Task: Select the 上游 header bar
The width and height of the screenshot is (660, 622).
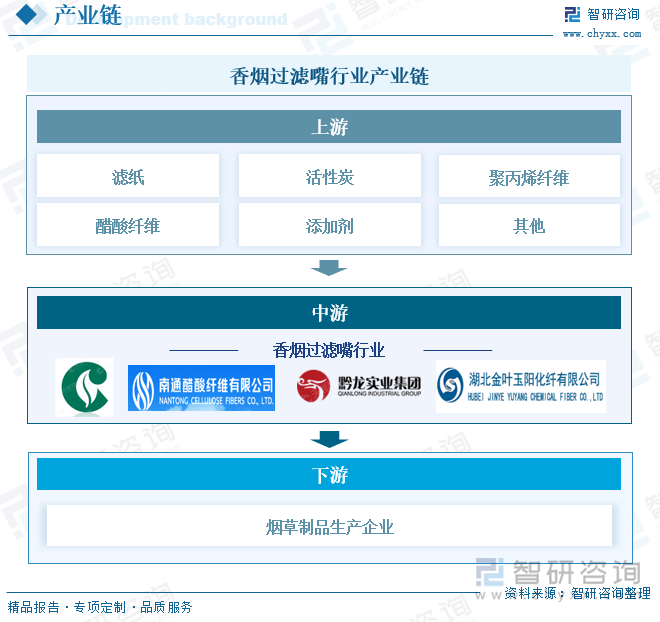Action: coord(329,127)
